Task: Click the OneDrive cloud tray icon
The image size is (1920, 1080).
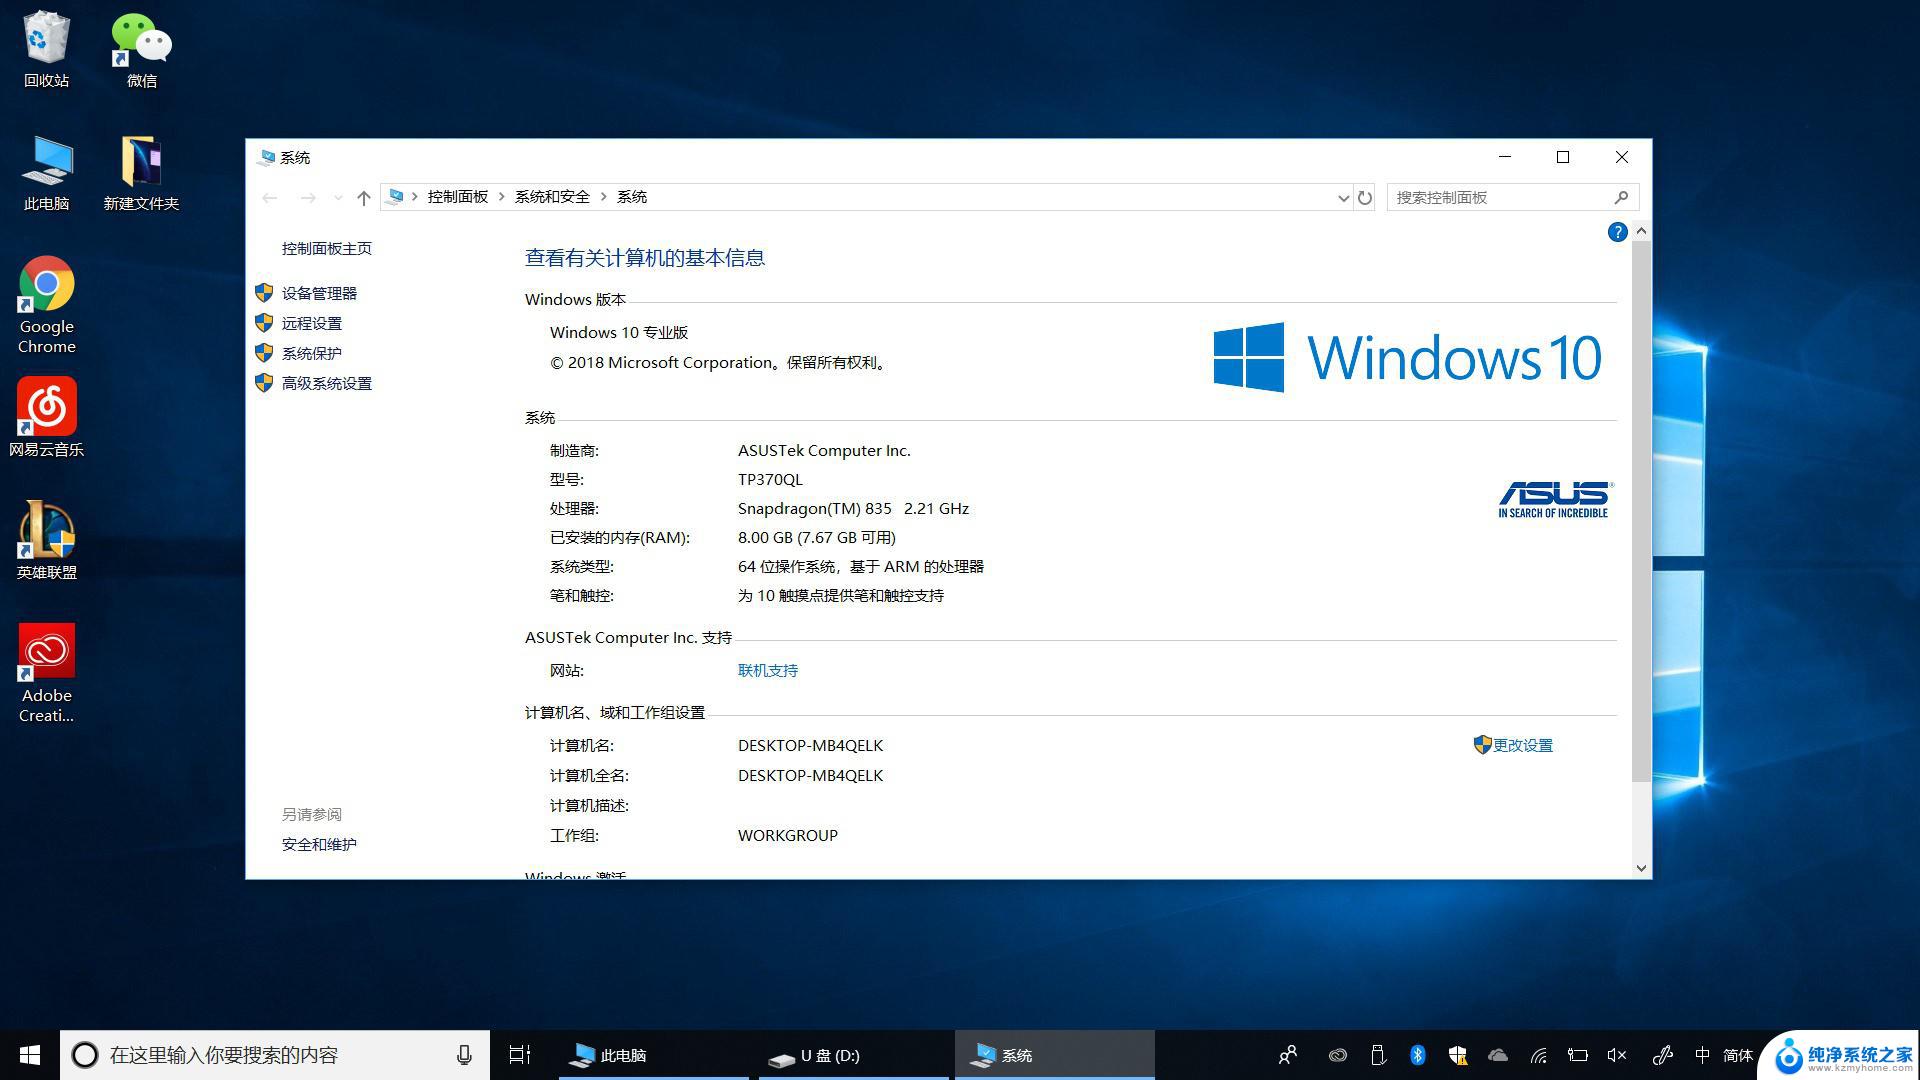Action: click(1497, 1055)
